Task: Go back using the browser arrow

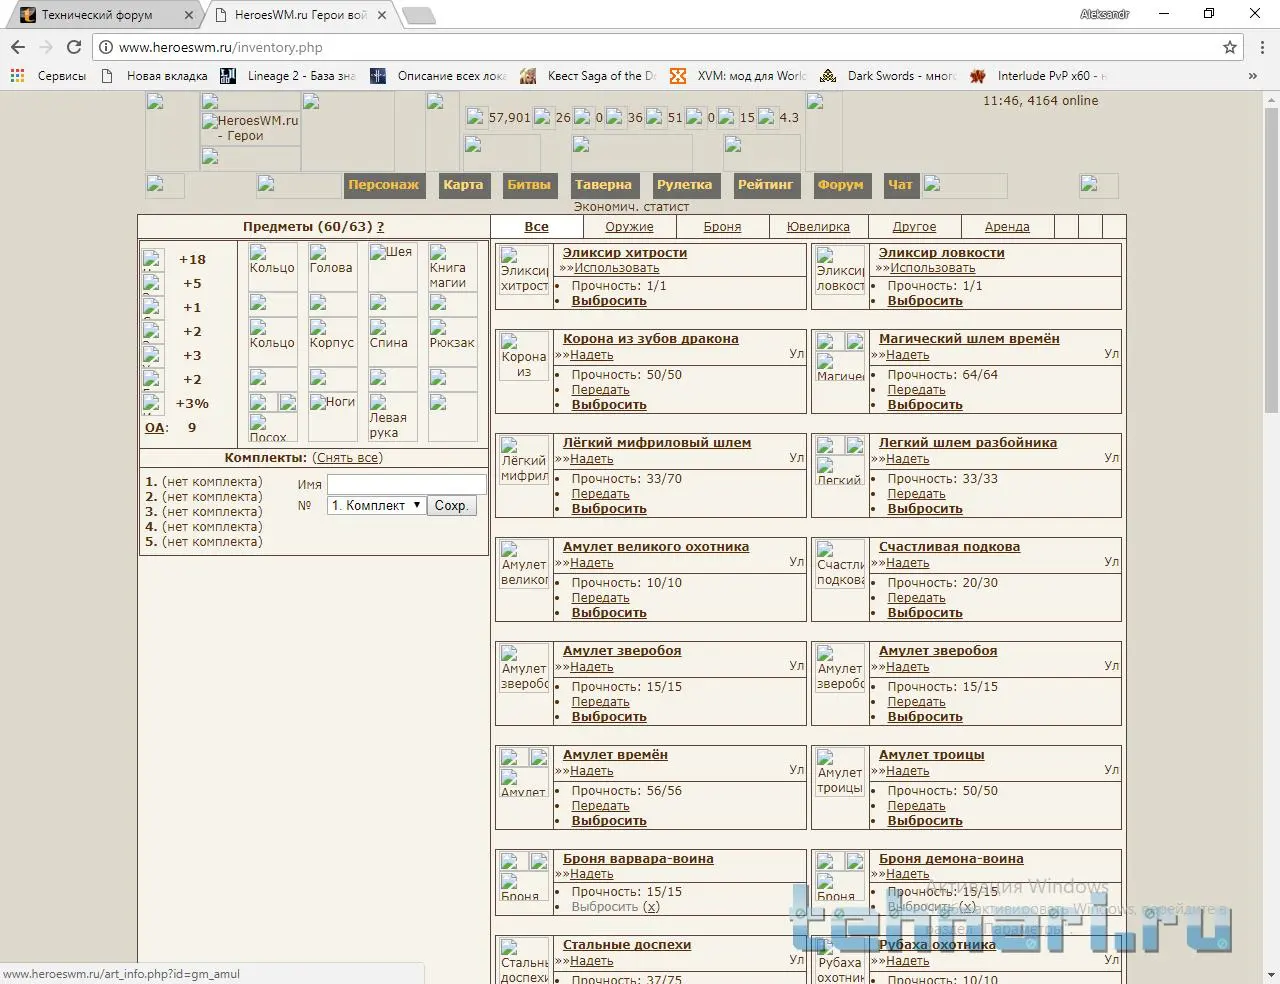Action: point(18,47)
